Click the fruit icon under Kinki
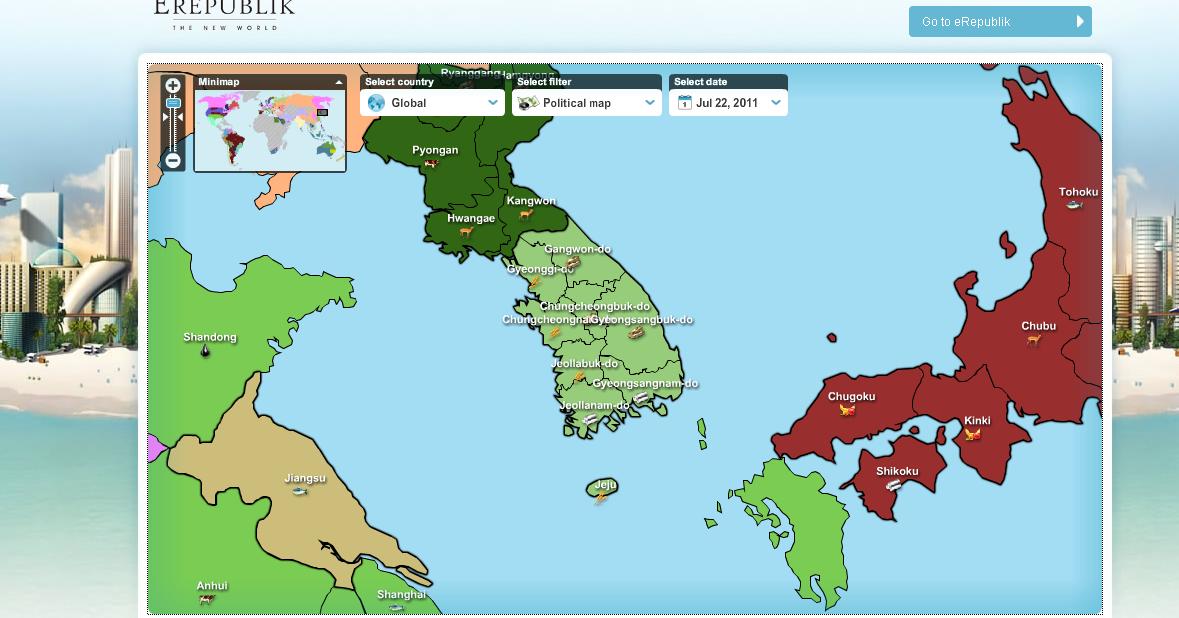 coord(973,434)
